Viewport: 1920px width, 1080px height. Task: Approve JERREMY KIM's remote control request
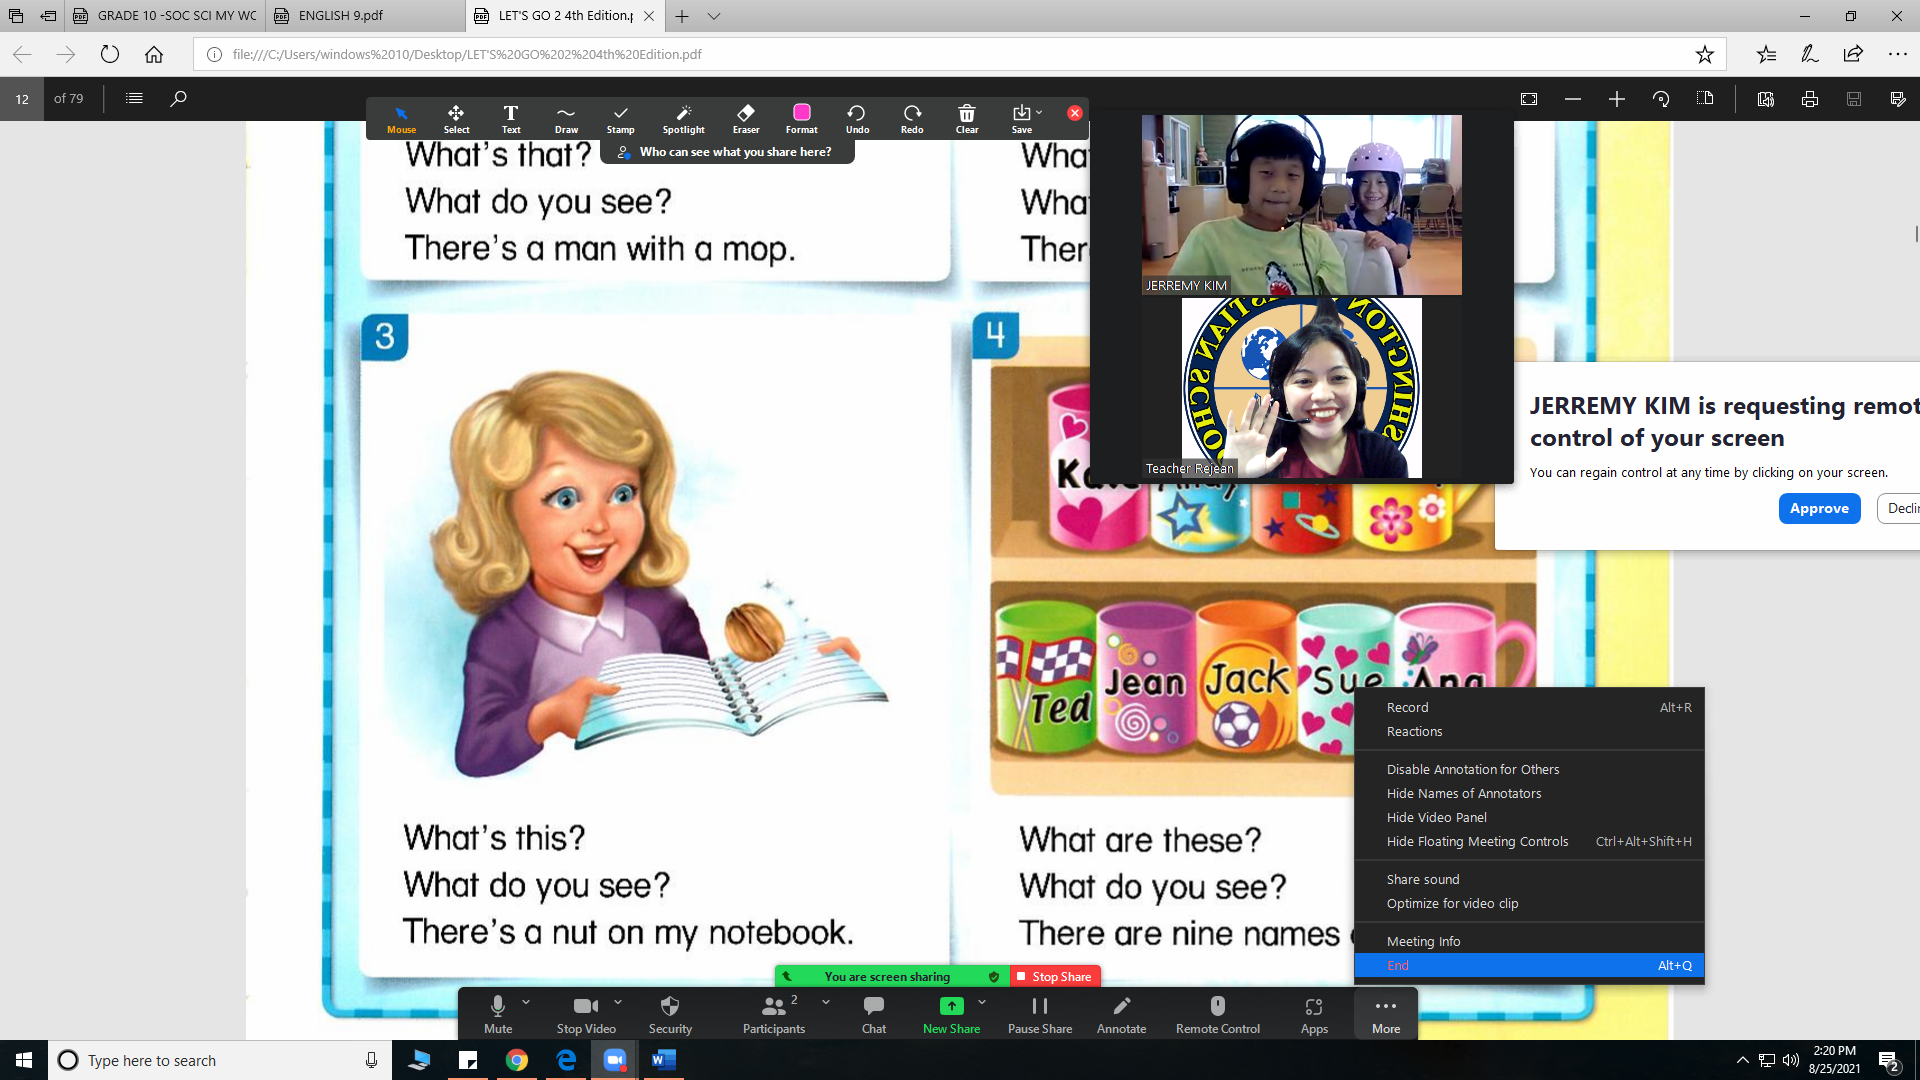point(1819,508)
